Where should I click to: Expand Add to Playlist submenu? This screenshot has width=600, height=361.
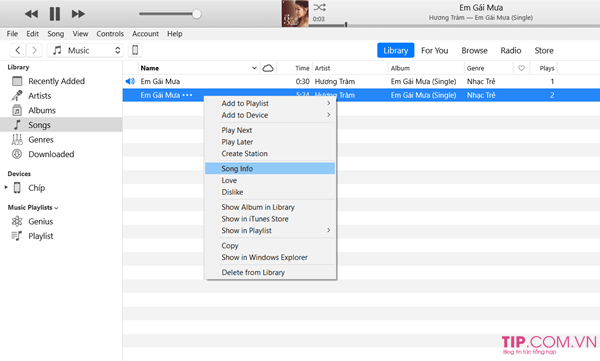270,103
